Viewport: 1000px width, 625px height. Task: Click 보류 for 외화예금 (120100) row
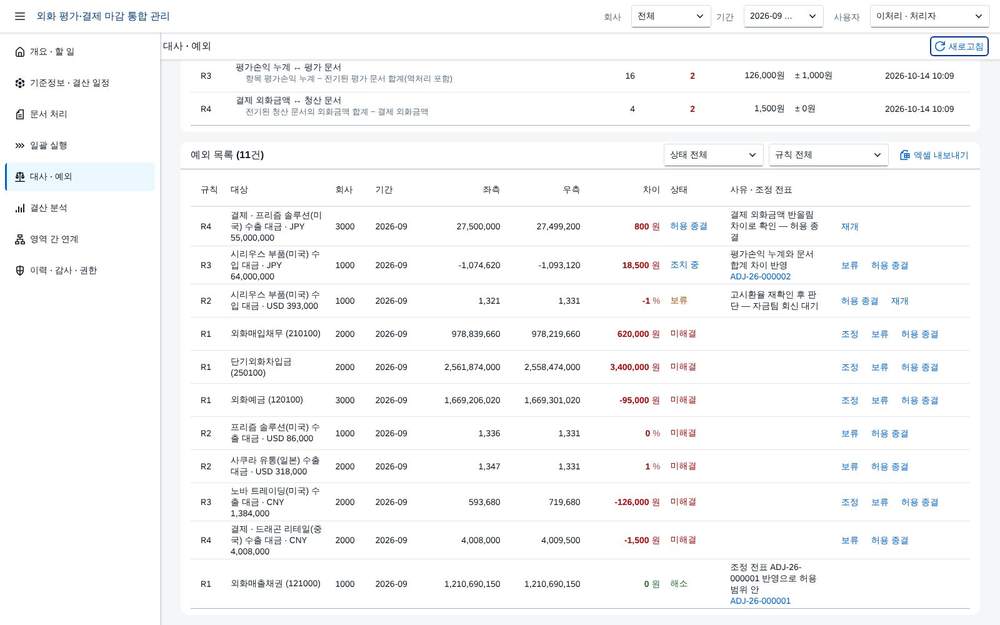point(879,401)
